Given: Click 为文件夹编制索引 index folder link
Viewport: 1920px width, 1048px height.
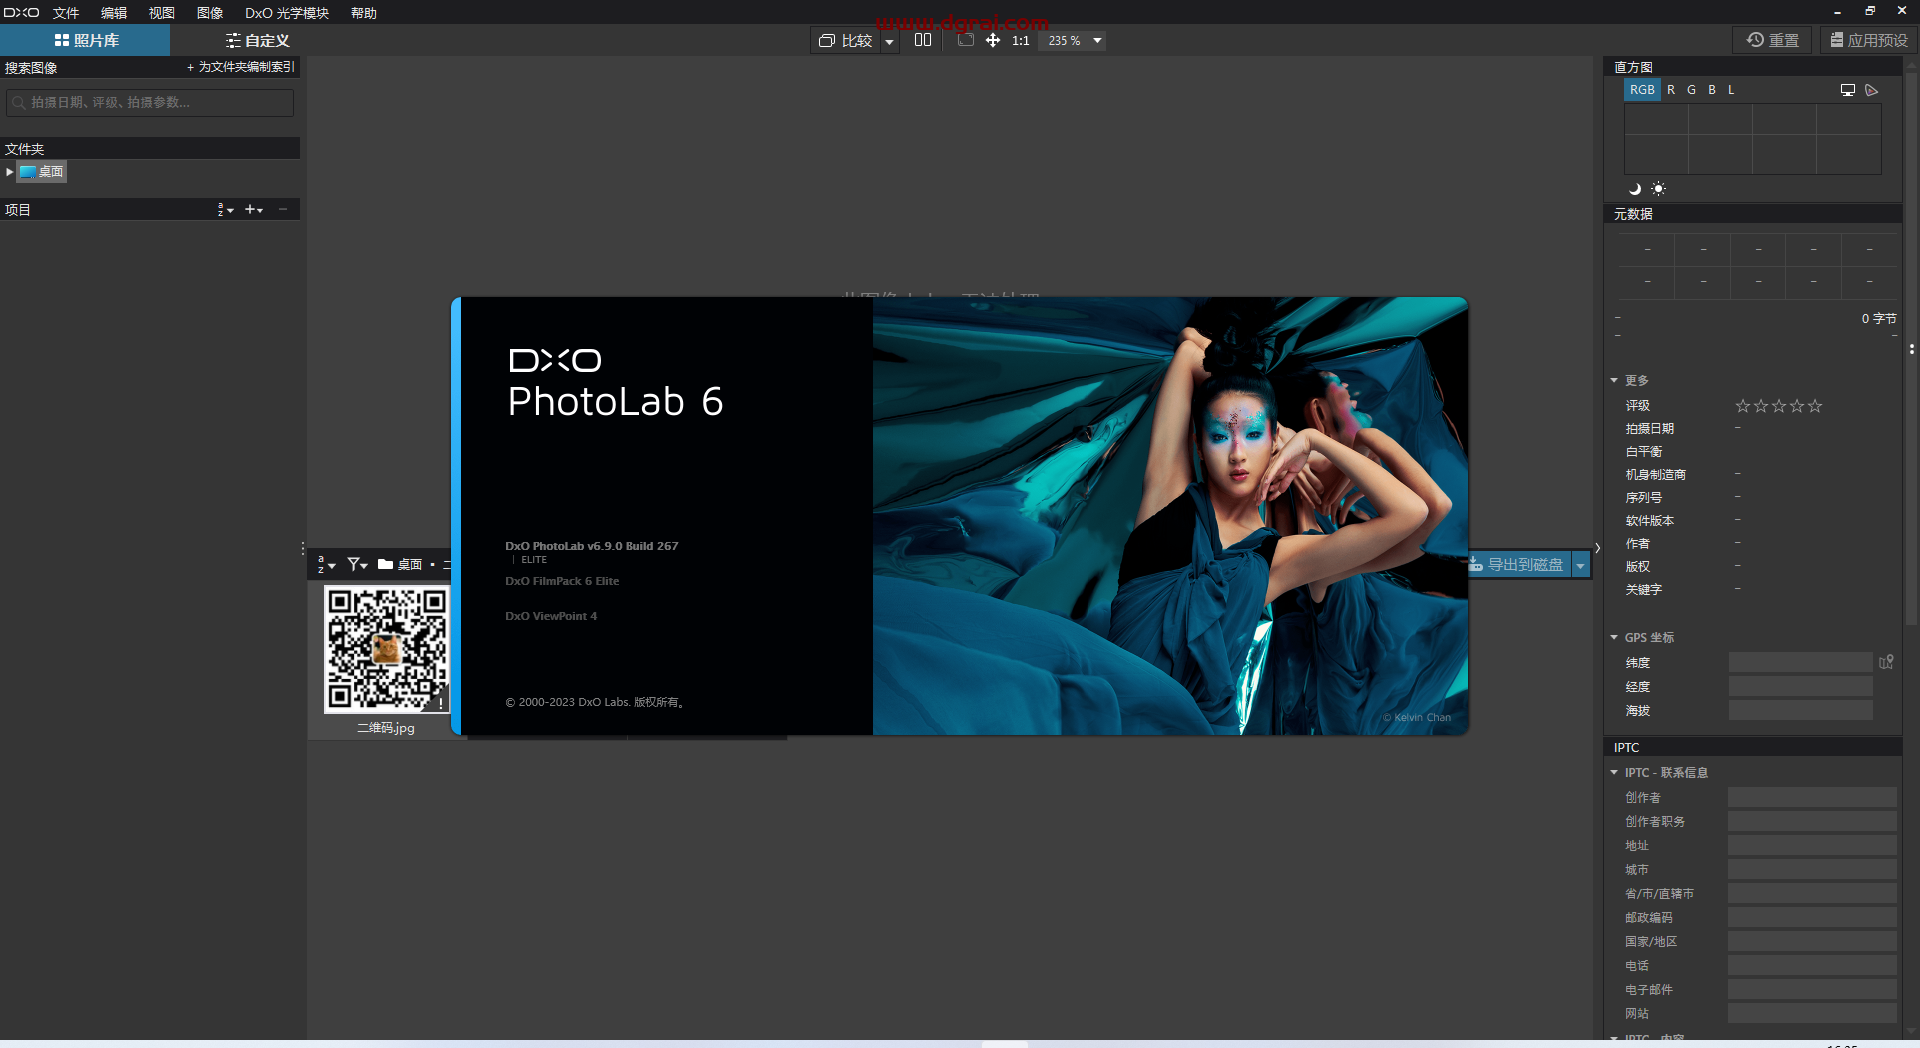Looking at the screenshot, I should [x=241, y=67].
